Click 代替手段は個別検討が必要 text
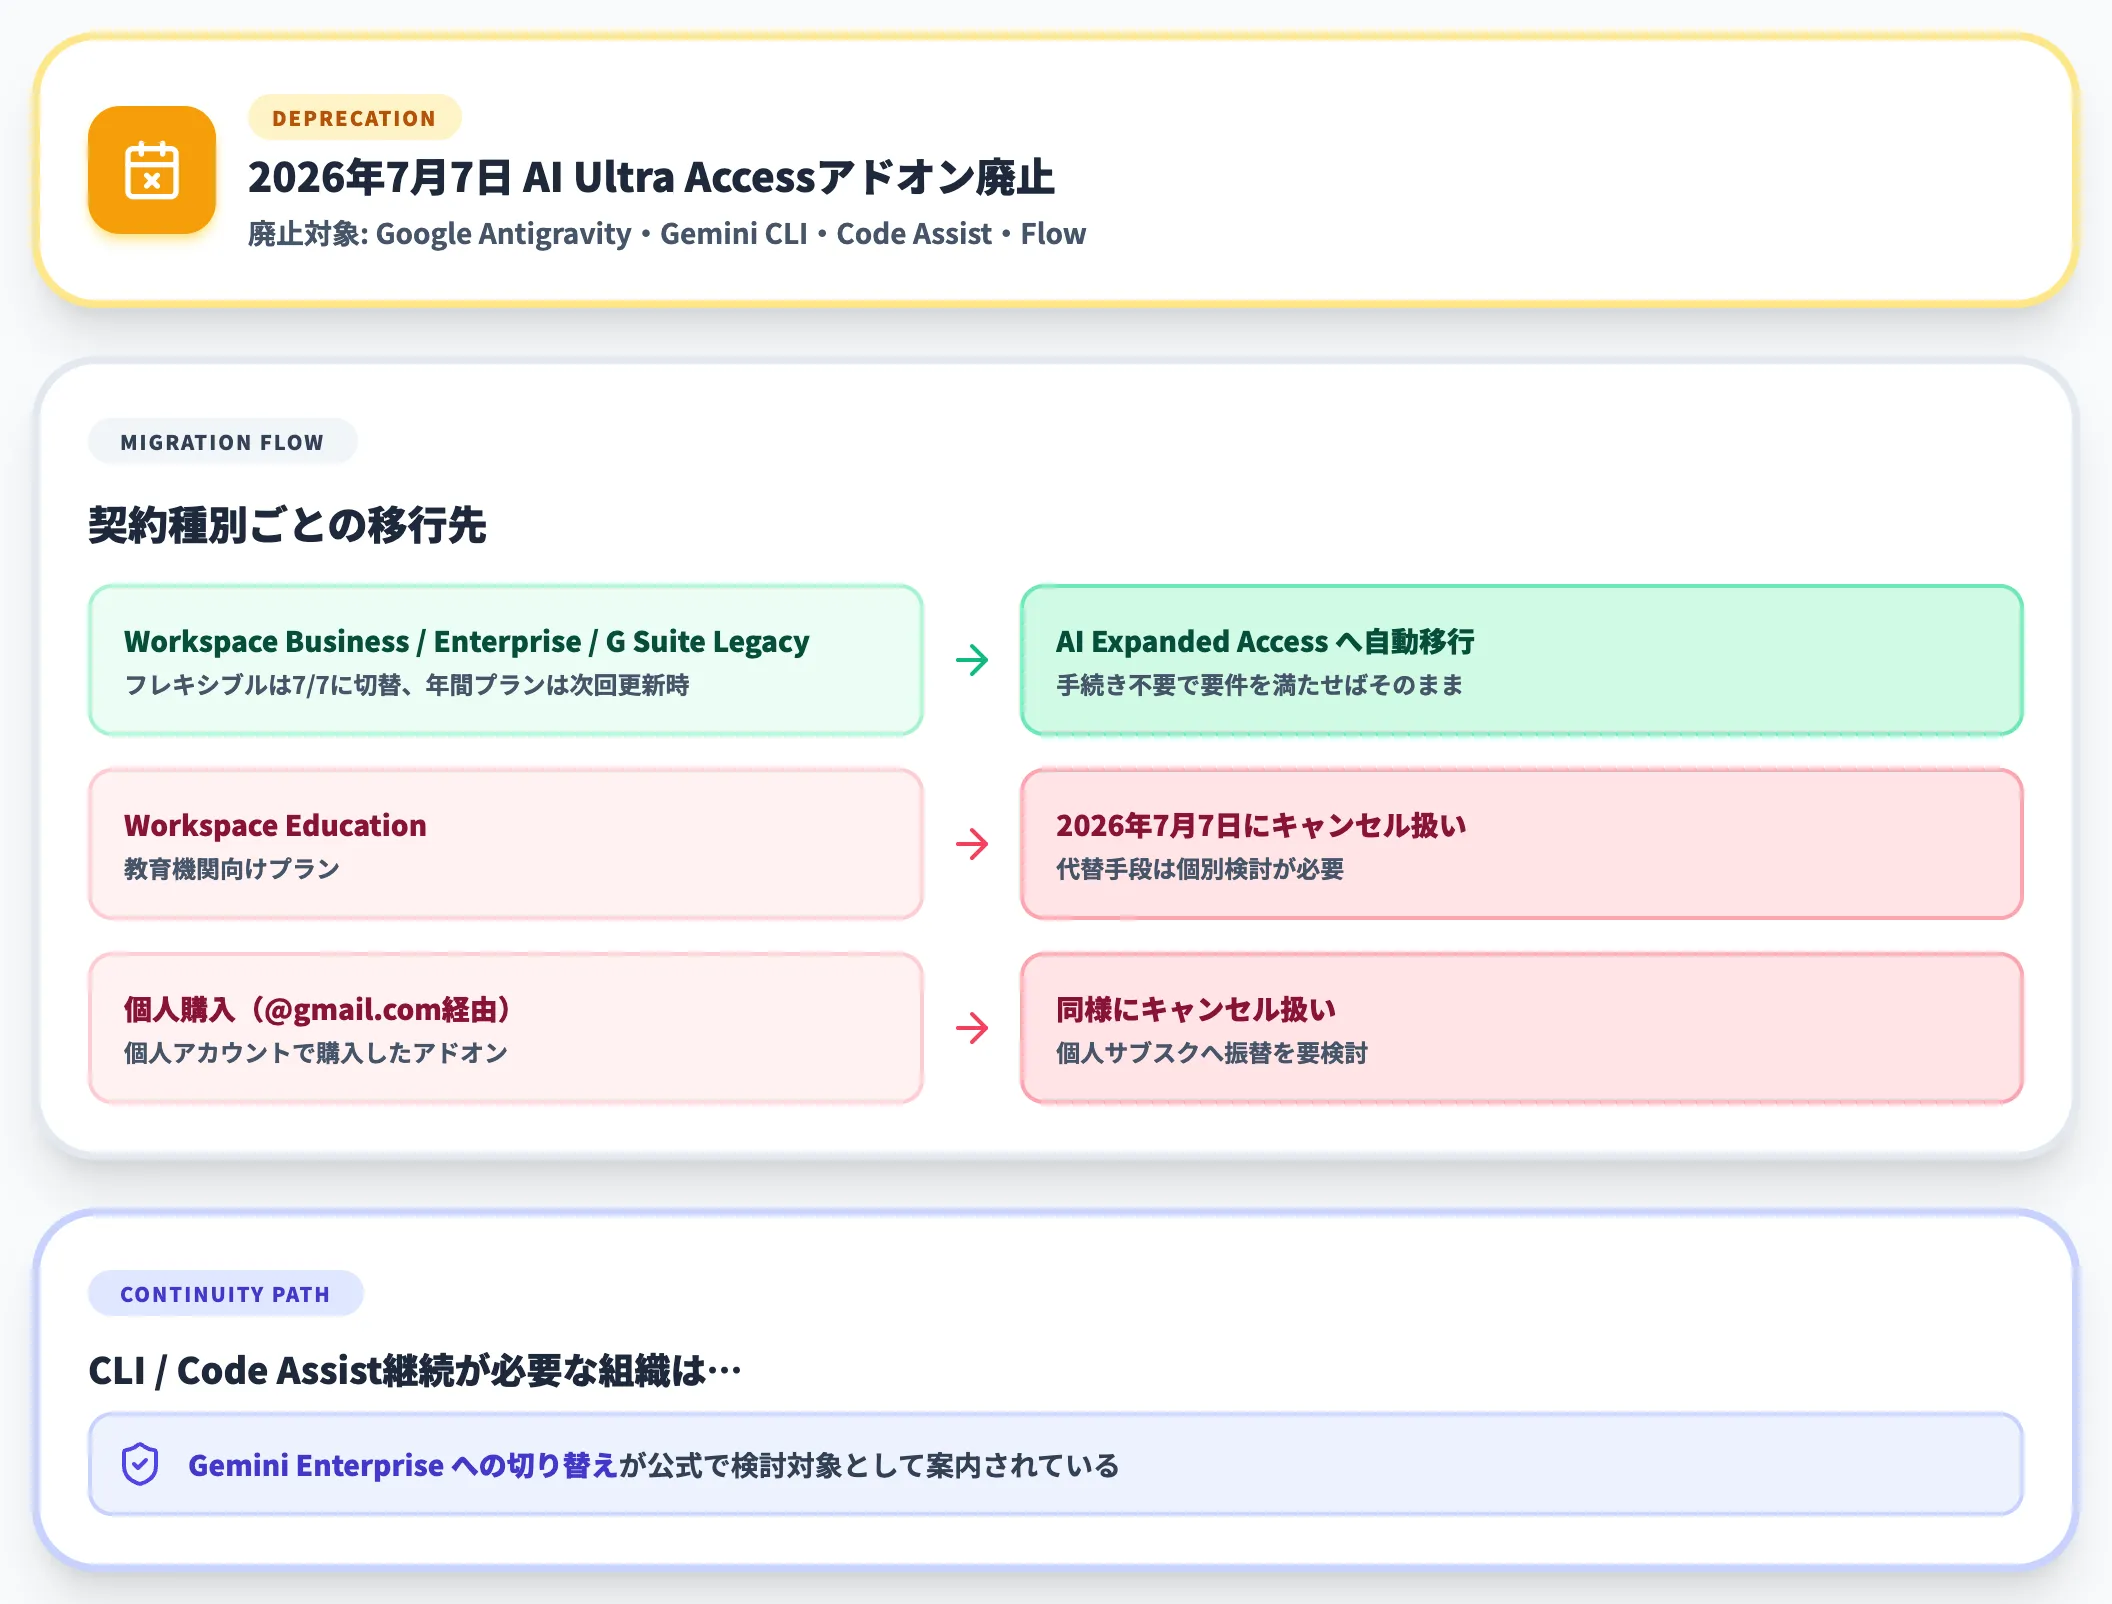This screenshot has height=1604, width=2112. tap(1200, 869)
